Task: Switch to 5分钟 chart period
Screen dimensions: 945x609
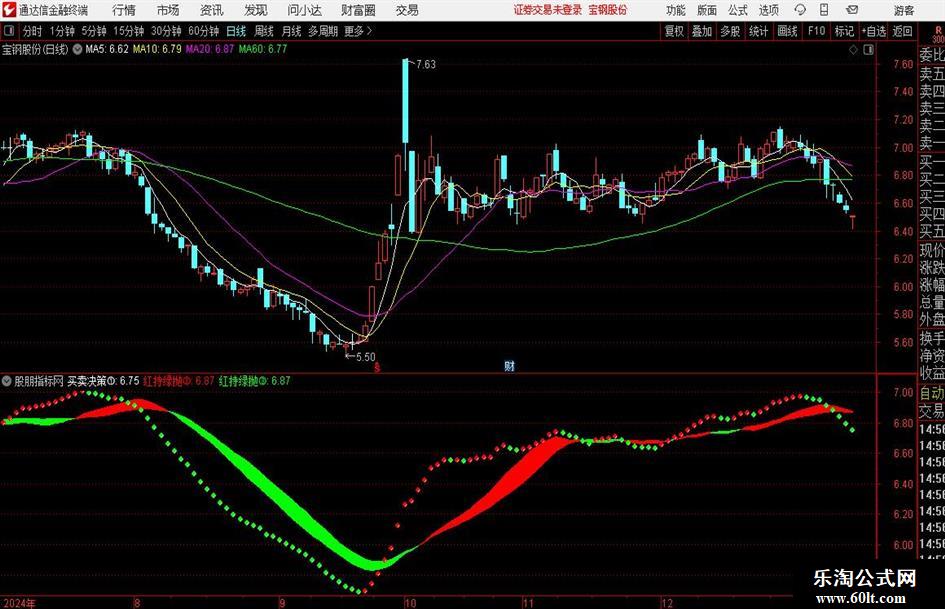Action: click(x=93, y=31)
